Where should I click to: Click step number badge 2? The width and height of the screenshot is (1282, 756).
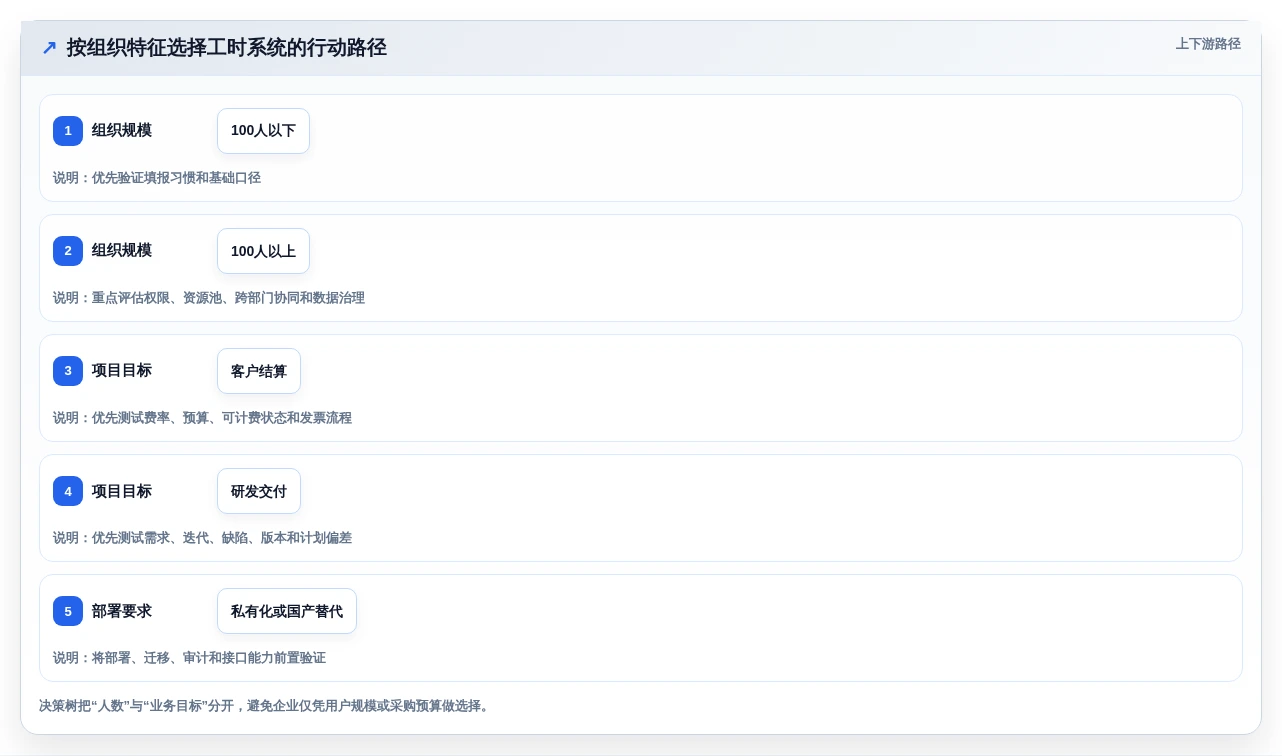tap(68, 251)
